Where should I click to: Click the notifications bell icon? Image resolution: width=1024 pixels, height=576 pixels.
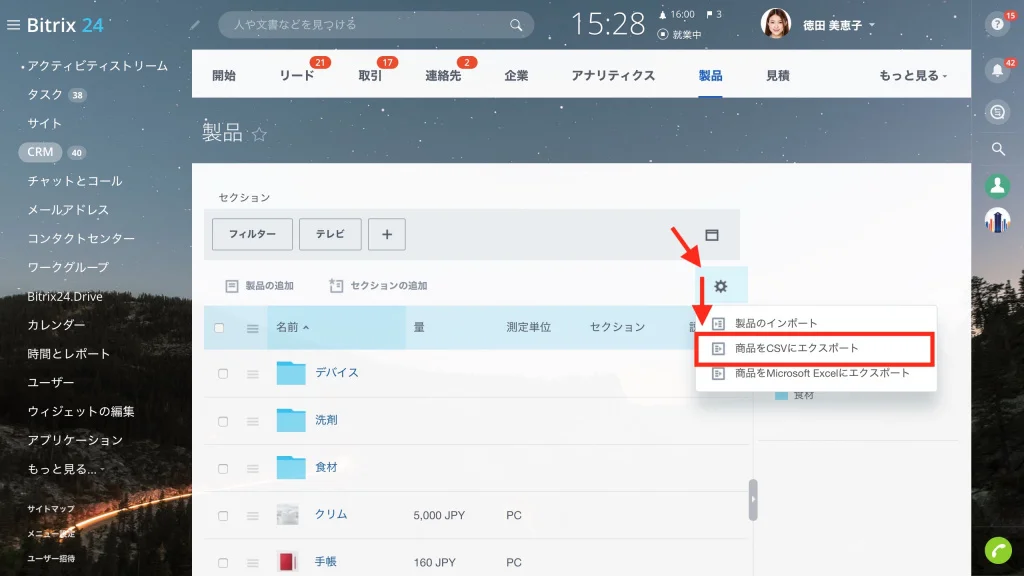[x=997, y=71]
